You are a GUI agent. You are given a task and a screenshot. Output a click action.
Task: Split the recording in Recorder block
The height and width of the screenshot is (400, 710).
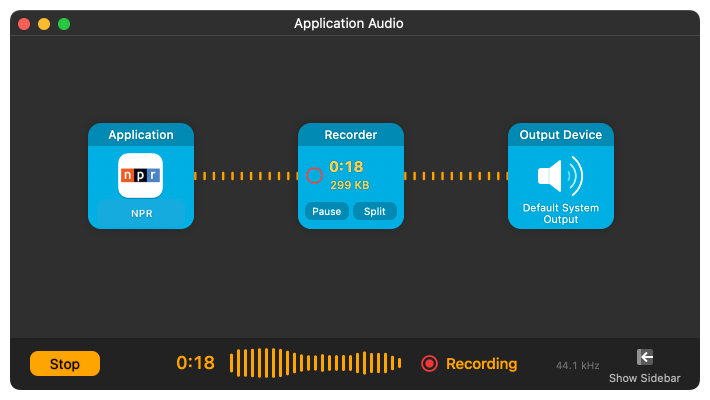(x=374, y=212)
